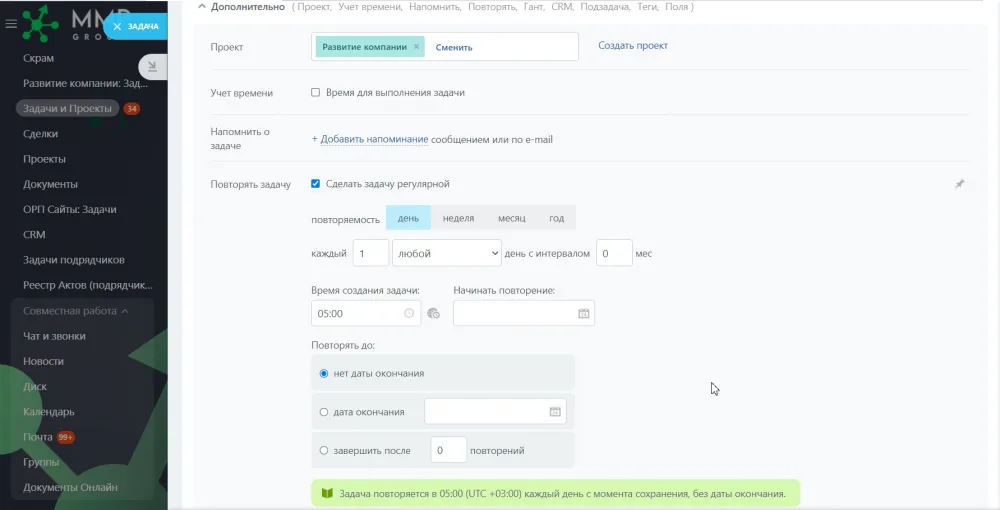Focus the interval мес number field
1000x510 pixels.
(x=614, y=253)
